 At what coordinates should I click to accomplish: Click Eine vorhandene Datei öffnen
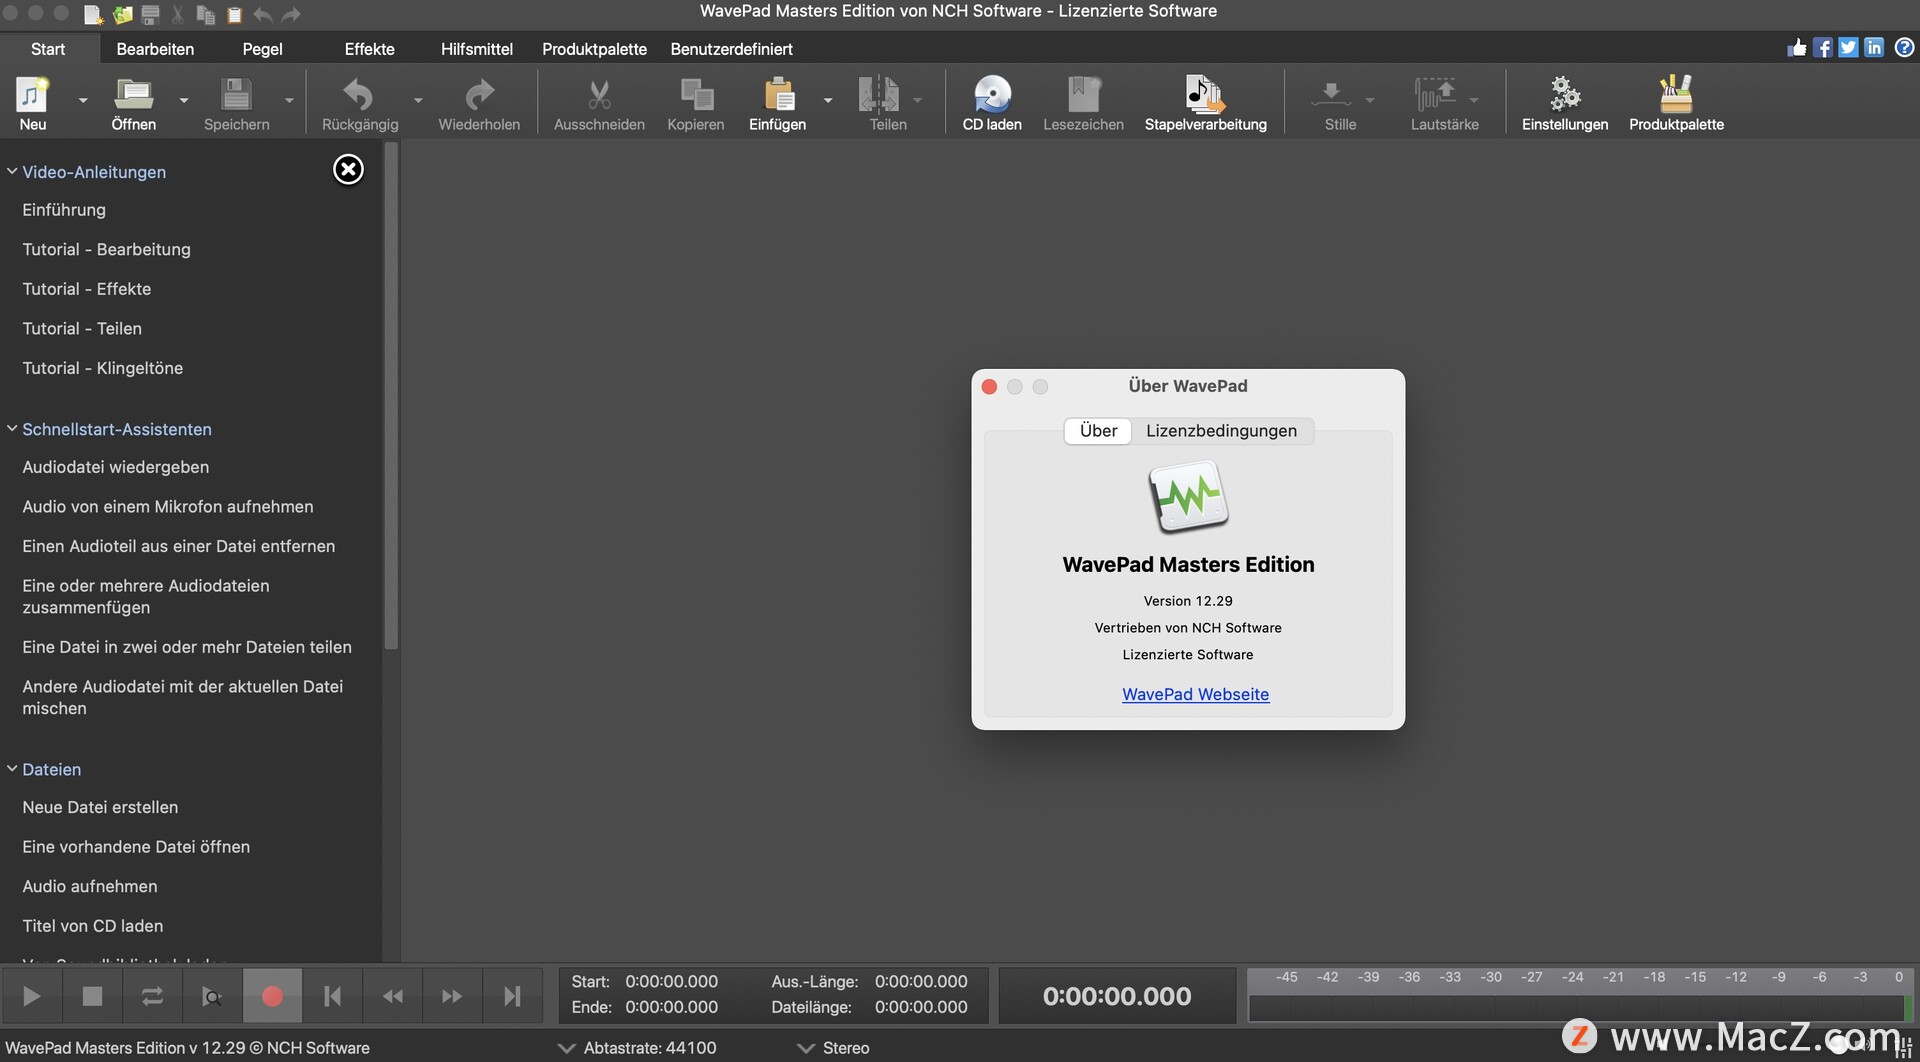click(136, 847)
